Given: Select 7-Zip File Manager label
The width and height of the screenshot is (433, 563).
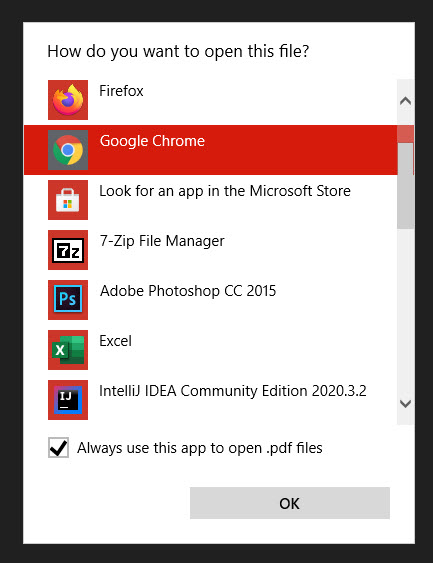Looking at the screenshot, I should [162, 241].
